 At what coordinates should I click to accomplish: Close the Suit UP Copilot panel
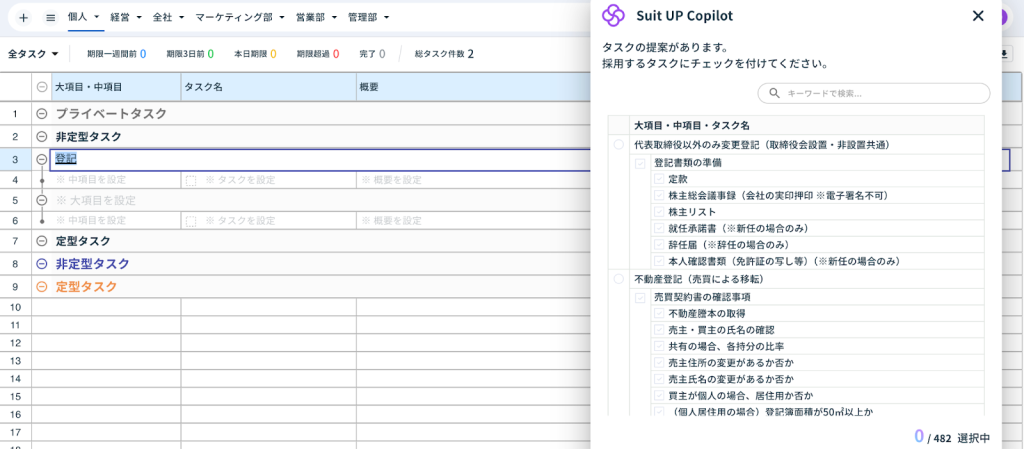click(x=977, y=16)
